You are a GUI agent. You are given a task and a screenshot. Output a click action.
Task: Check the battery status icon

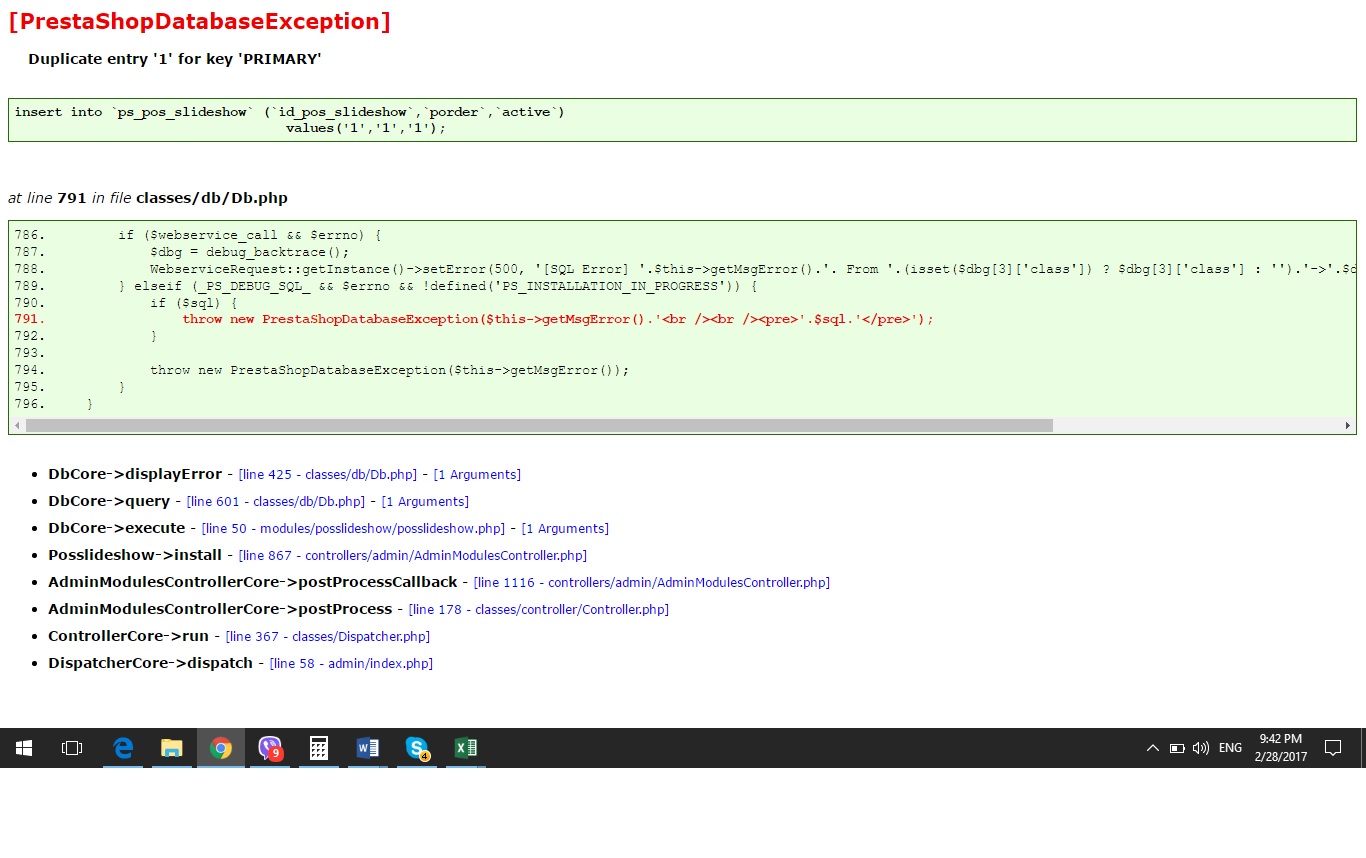pos(1177,748)
